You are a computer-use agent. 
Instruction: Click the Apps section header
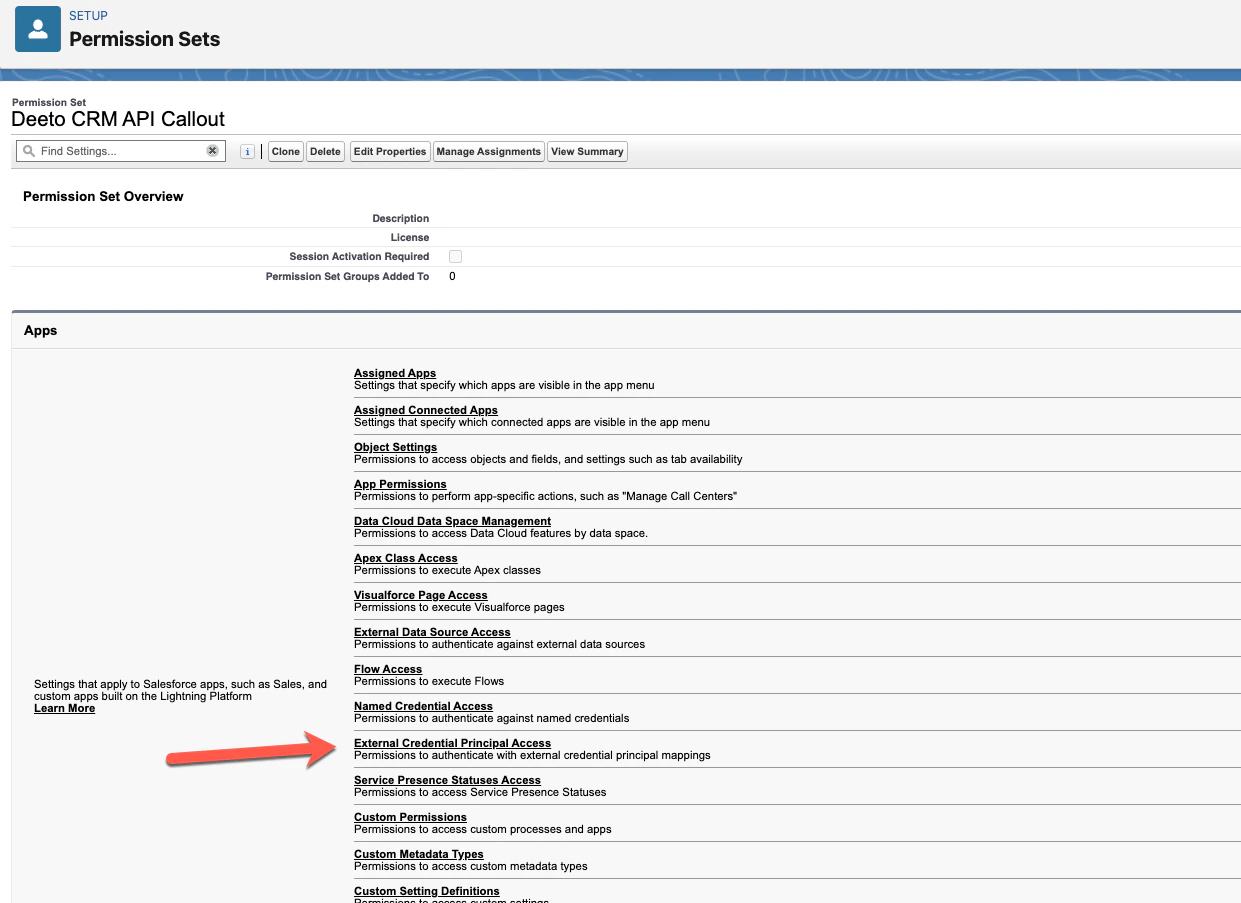(40, 330)
